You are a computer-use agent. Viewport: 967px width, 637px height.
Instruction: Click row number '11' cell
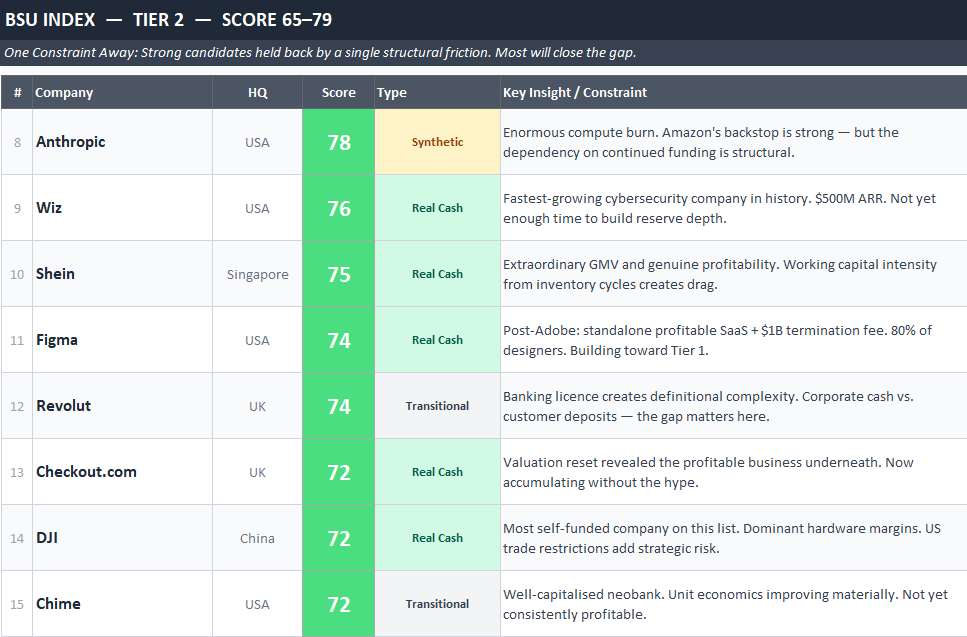17,340
